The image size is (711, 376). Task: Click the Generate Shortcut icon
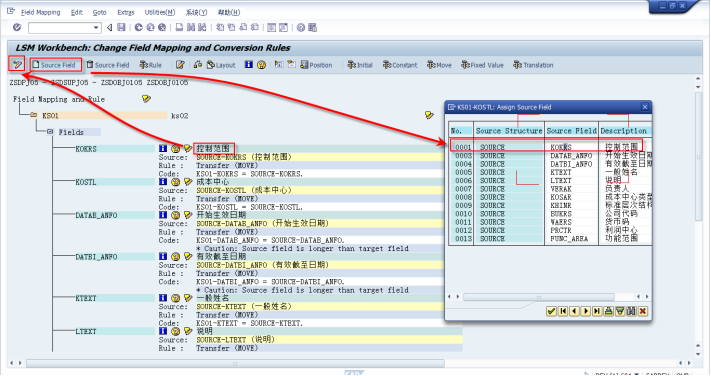pyautogui.click(x=283, y=28)
